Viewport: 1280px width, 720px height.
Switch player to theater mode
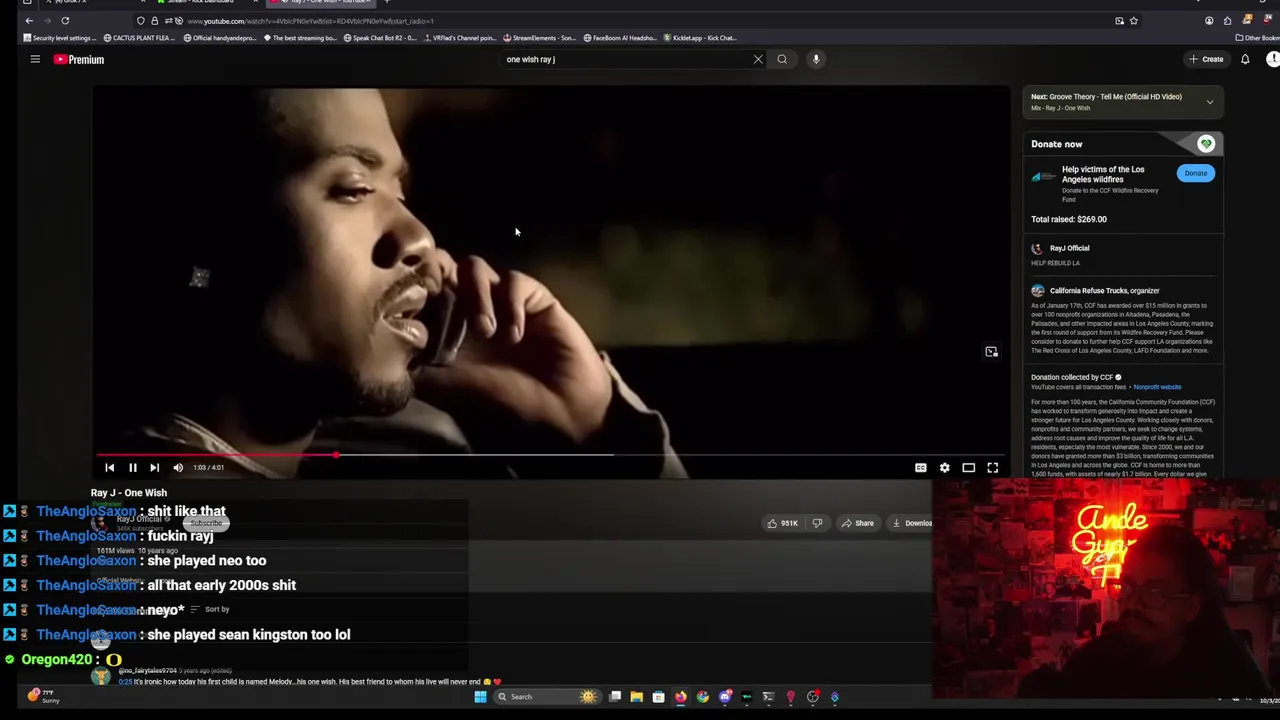[x=968, y=467]
